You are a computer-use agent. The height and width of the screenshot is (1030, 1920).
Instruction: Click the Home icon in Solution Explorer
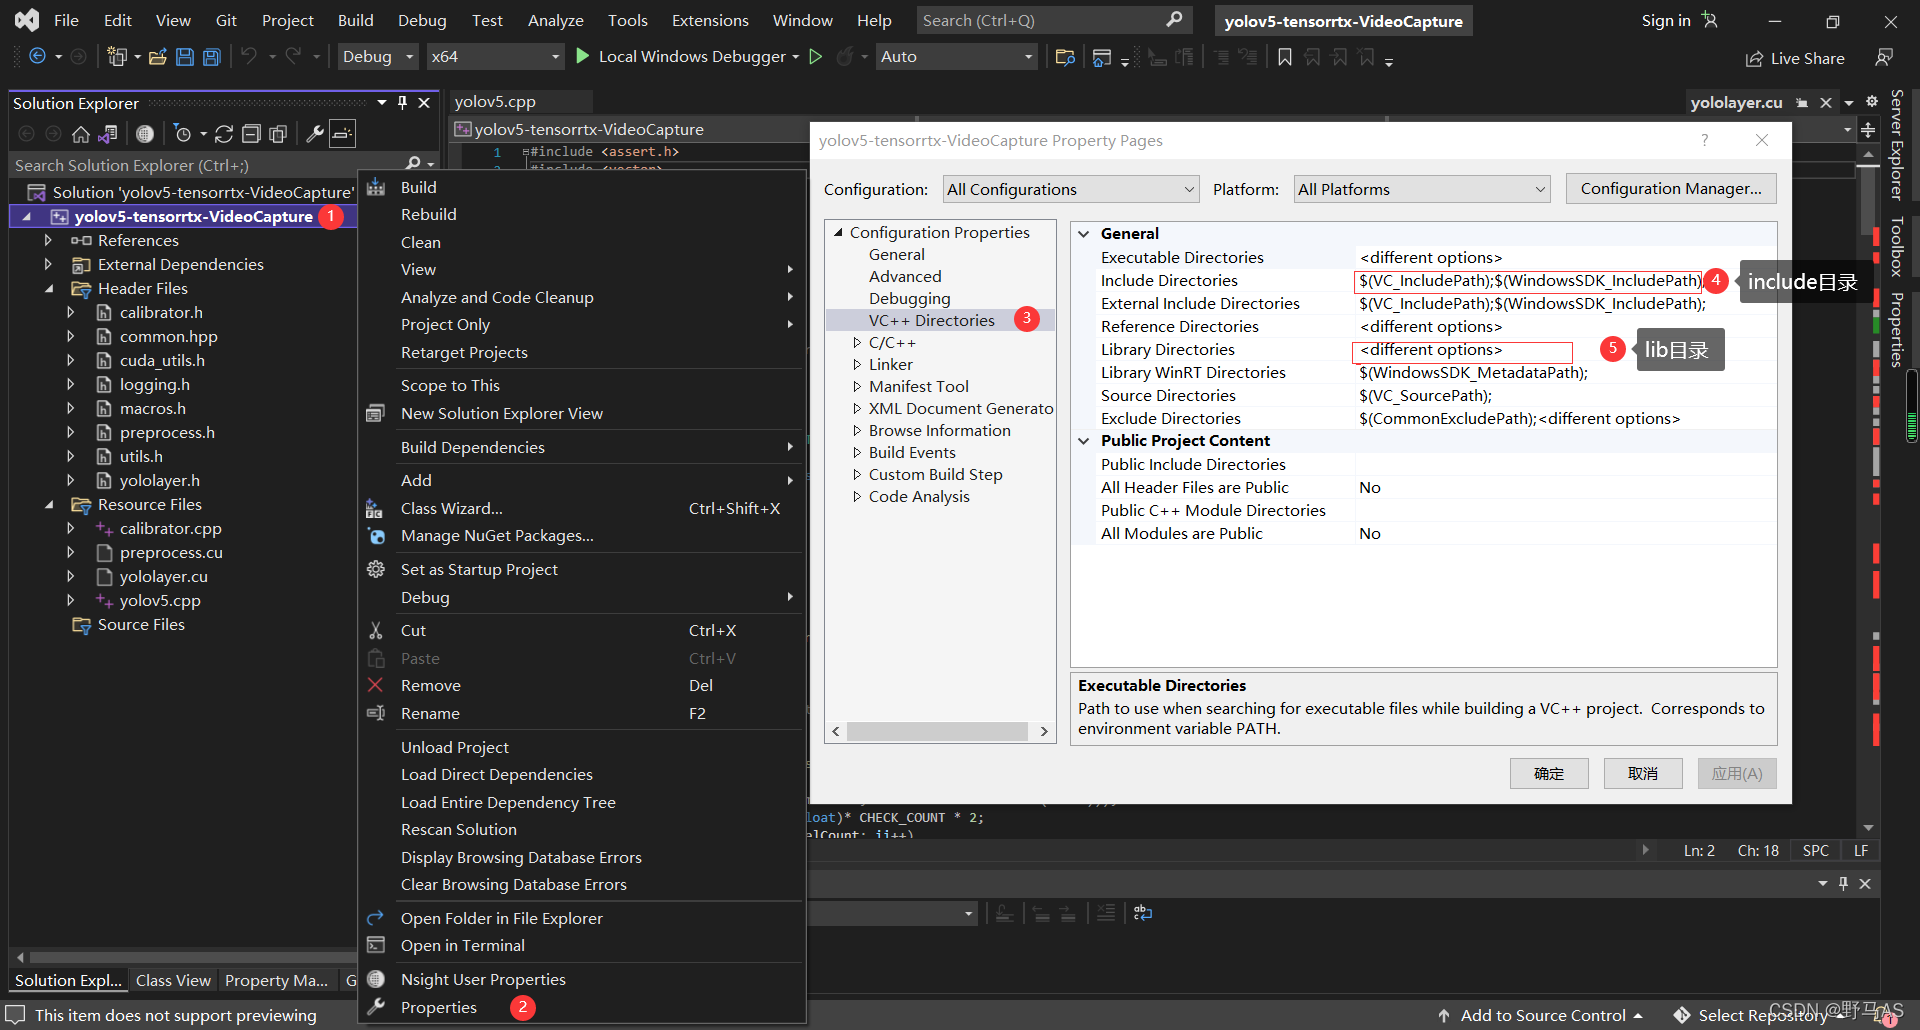pyautogui.click(x=80, y=133)
